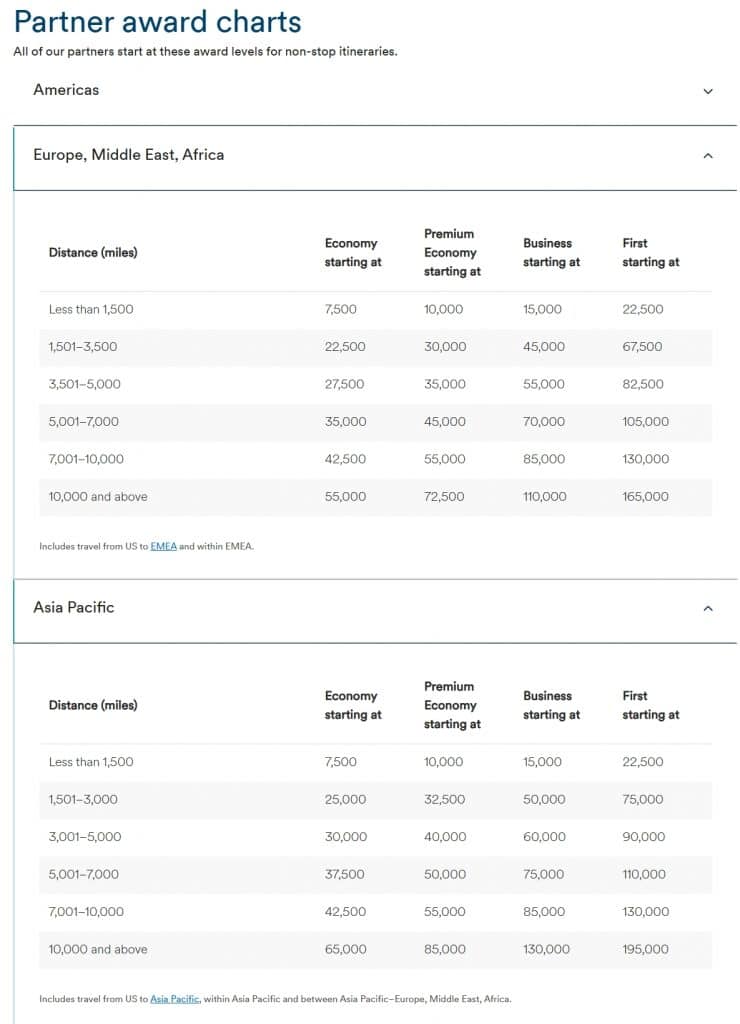Screen dimensions: 740x1024
Task: Click the Europe, Middle East, Africa heading
Action: tap(128, 155)
